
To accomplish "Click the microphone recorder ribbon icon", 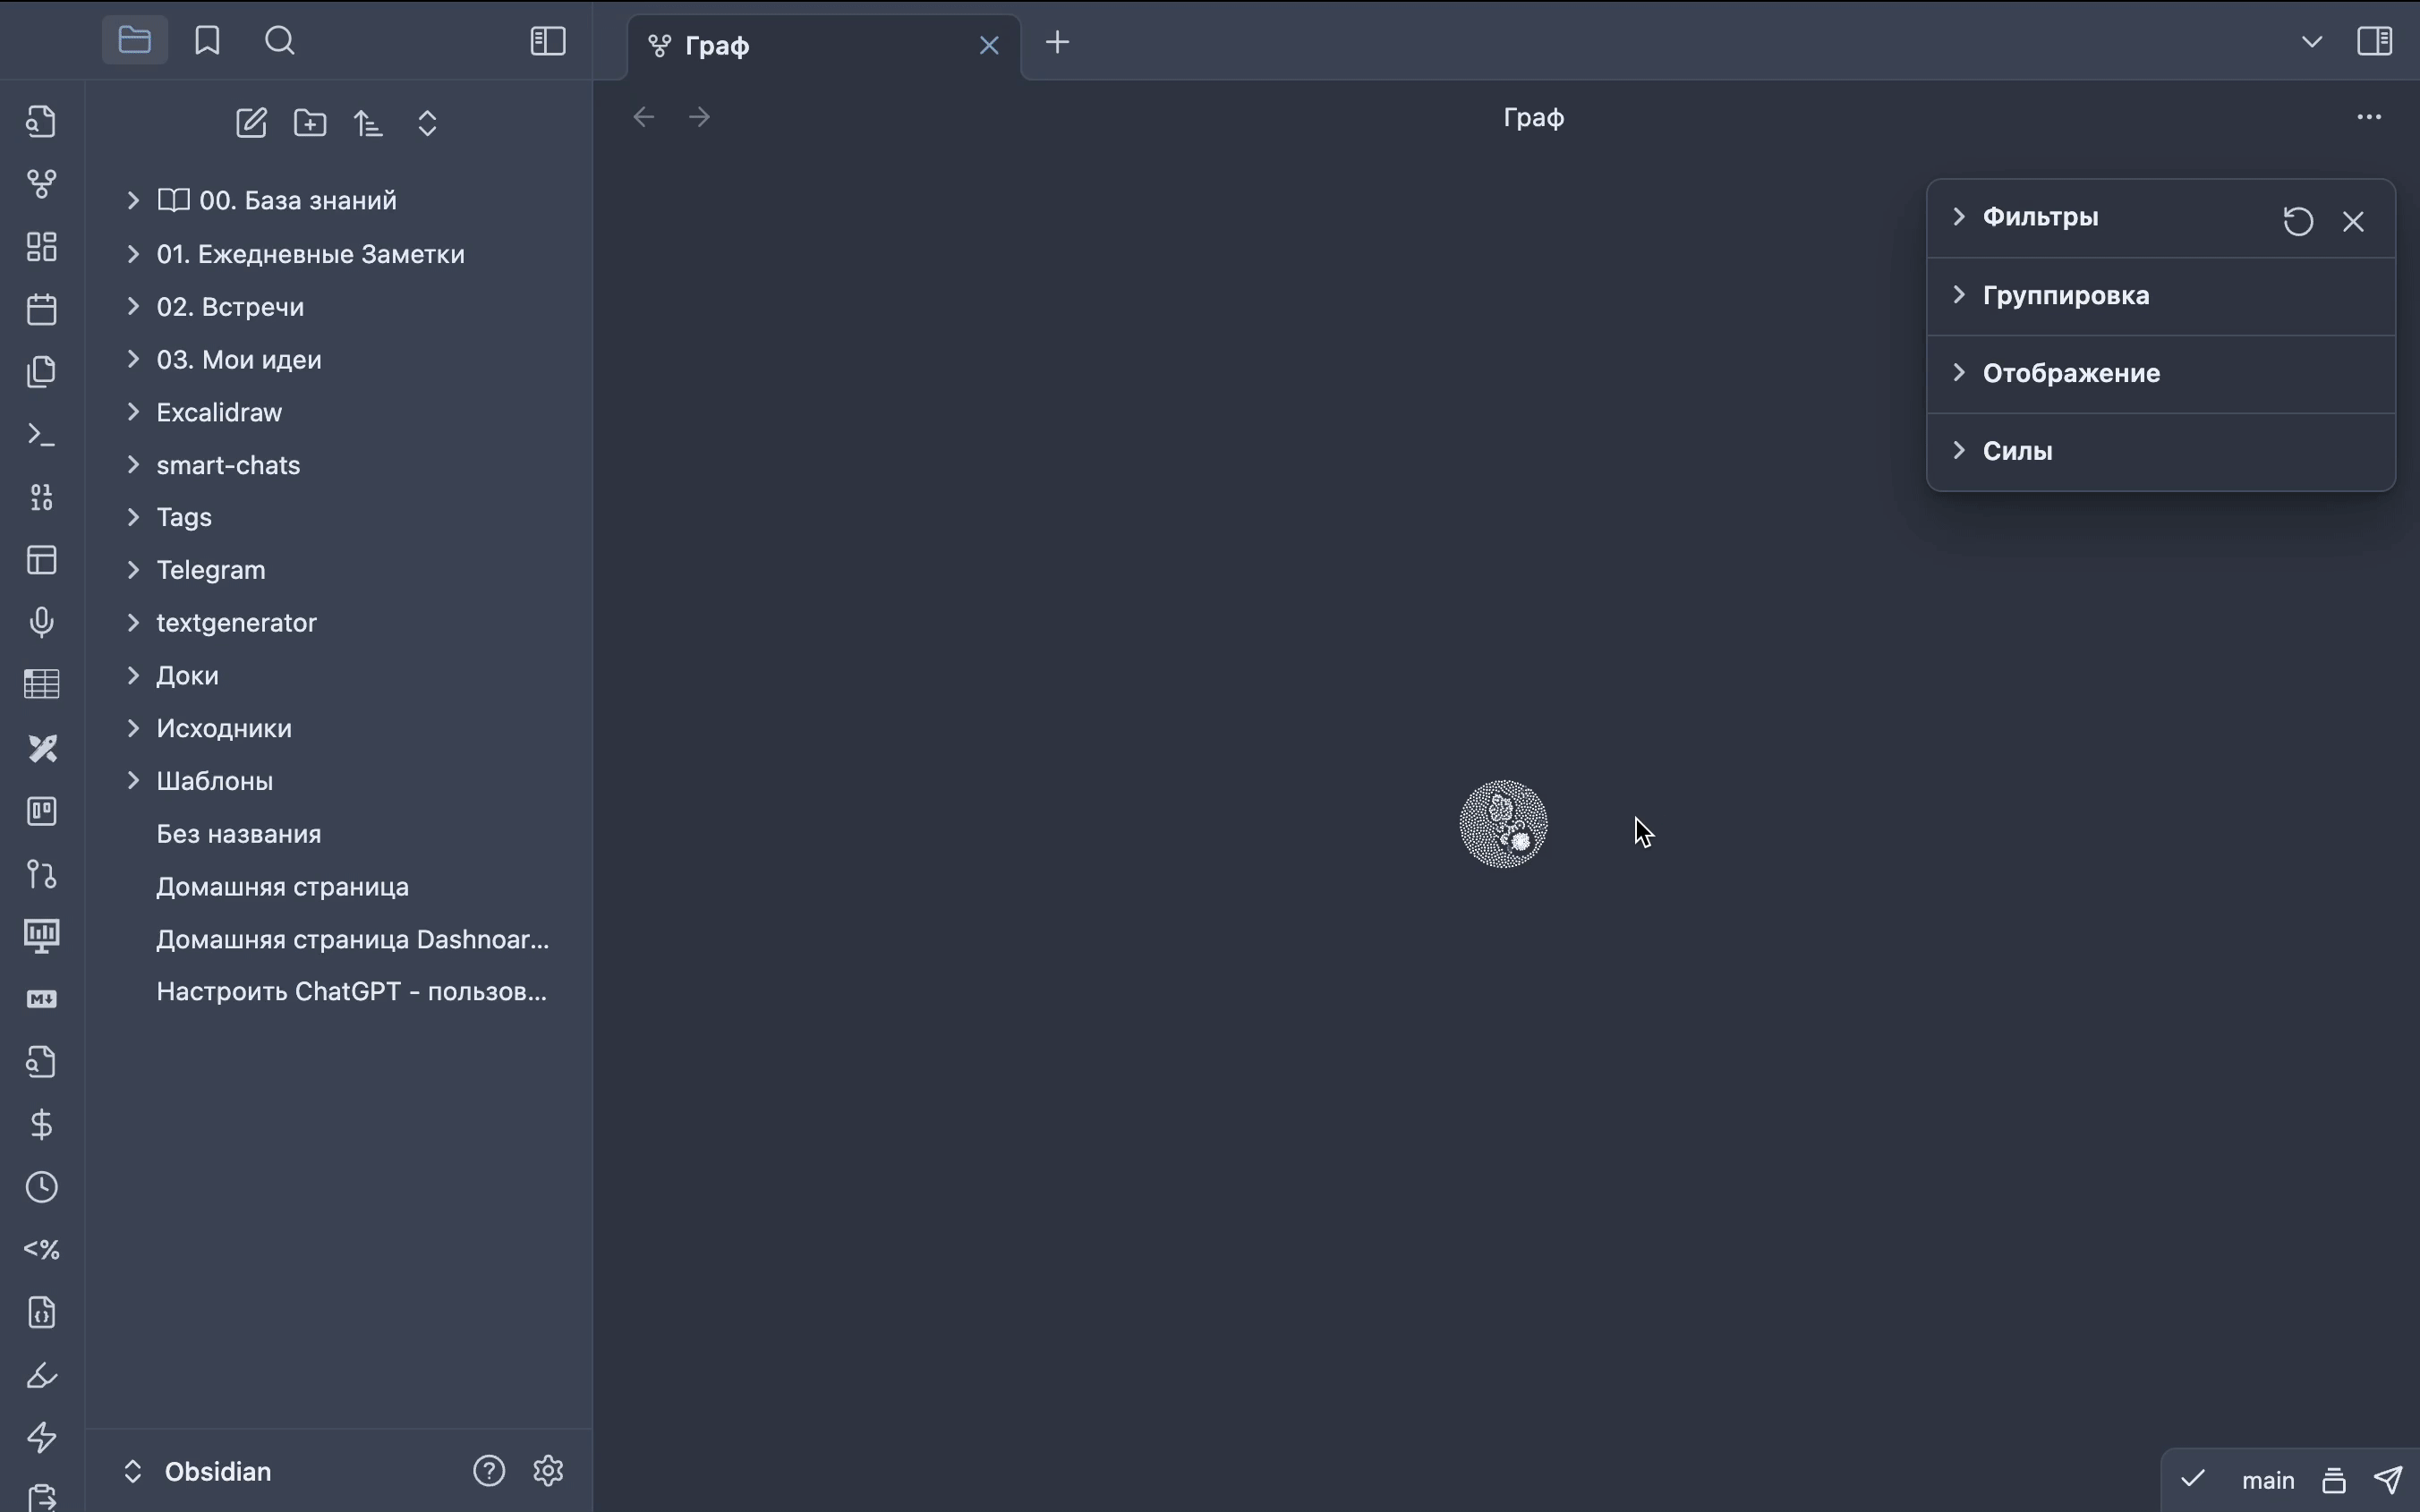I will click(x=41, y=622).
